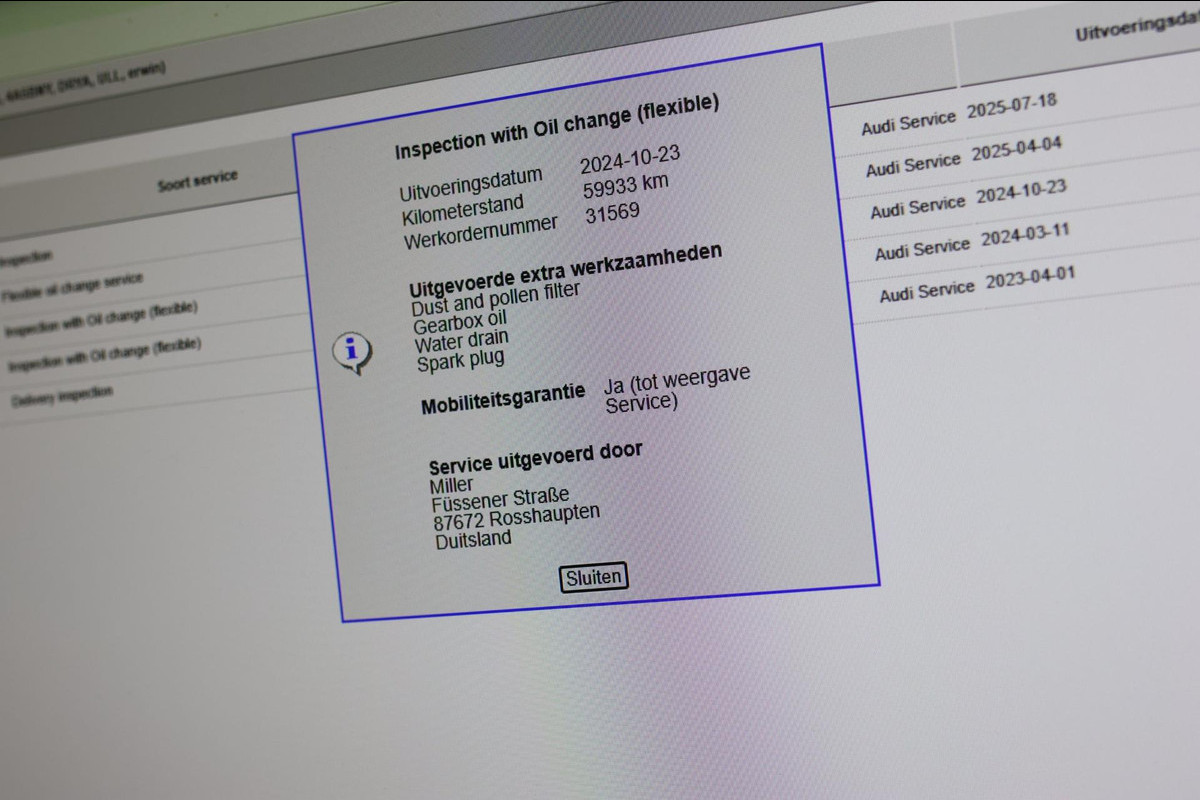Click the 2025-07-18 date cell
This screenshot has width=1200, height=800.
click(1011, 106)
